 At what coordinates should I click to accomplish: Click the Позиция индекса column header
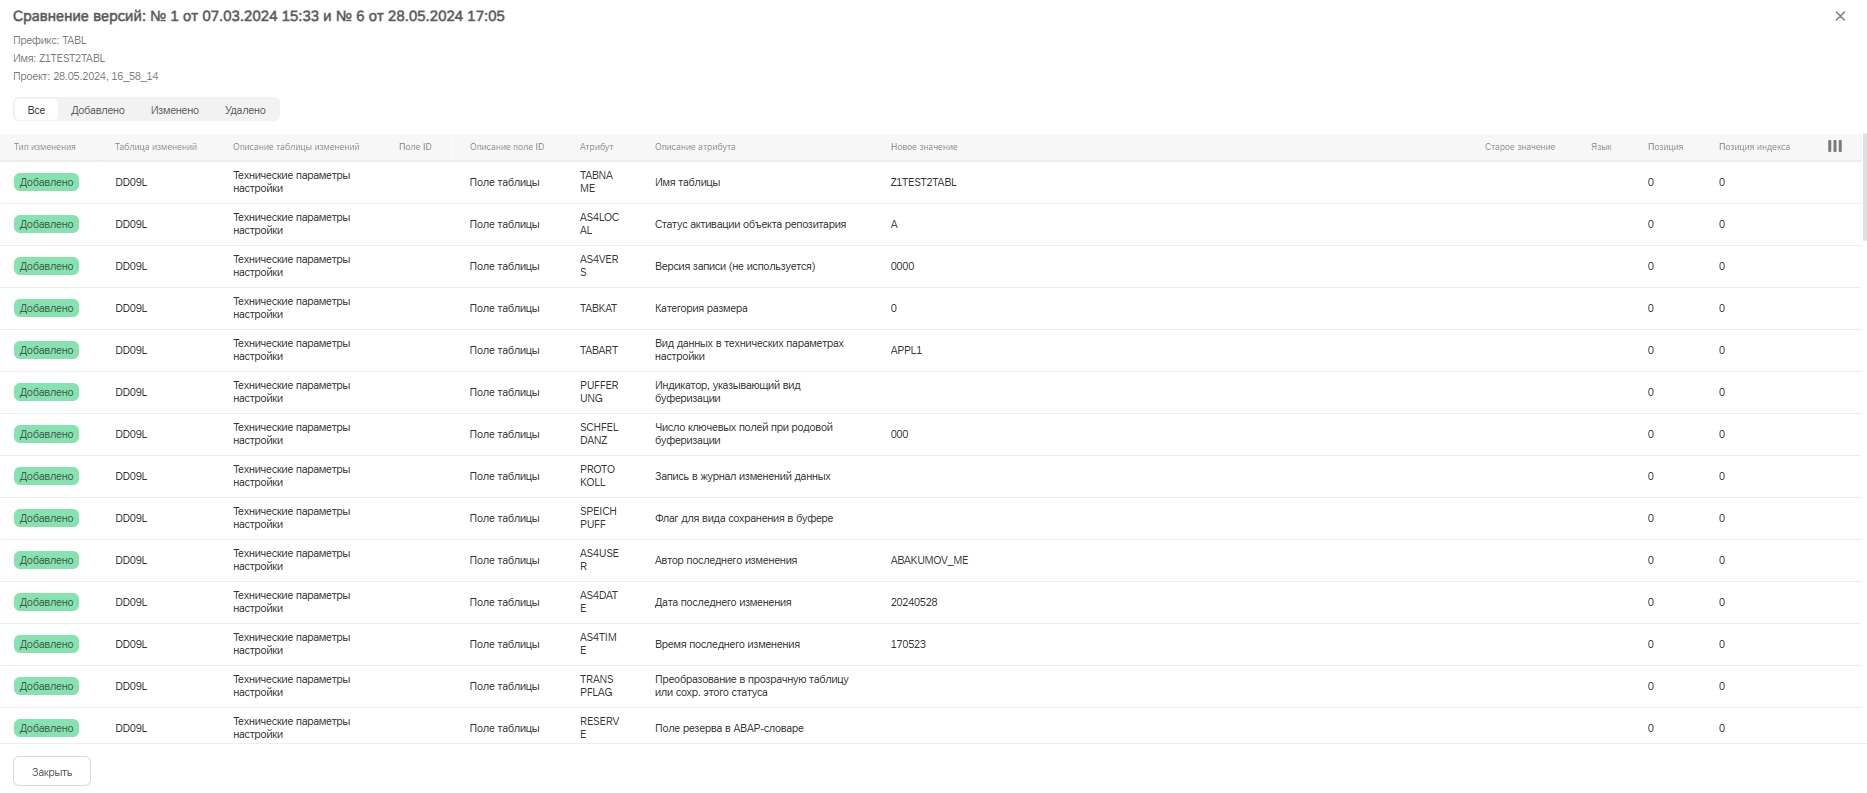1754,147
